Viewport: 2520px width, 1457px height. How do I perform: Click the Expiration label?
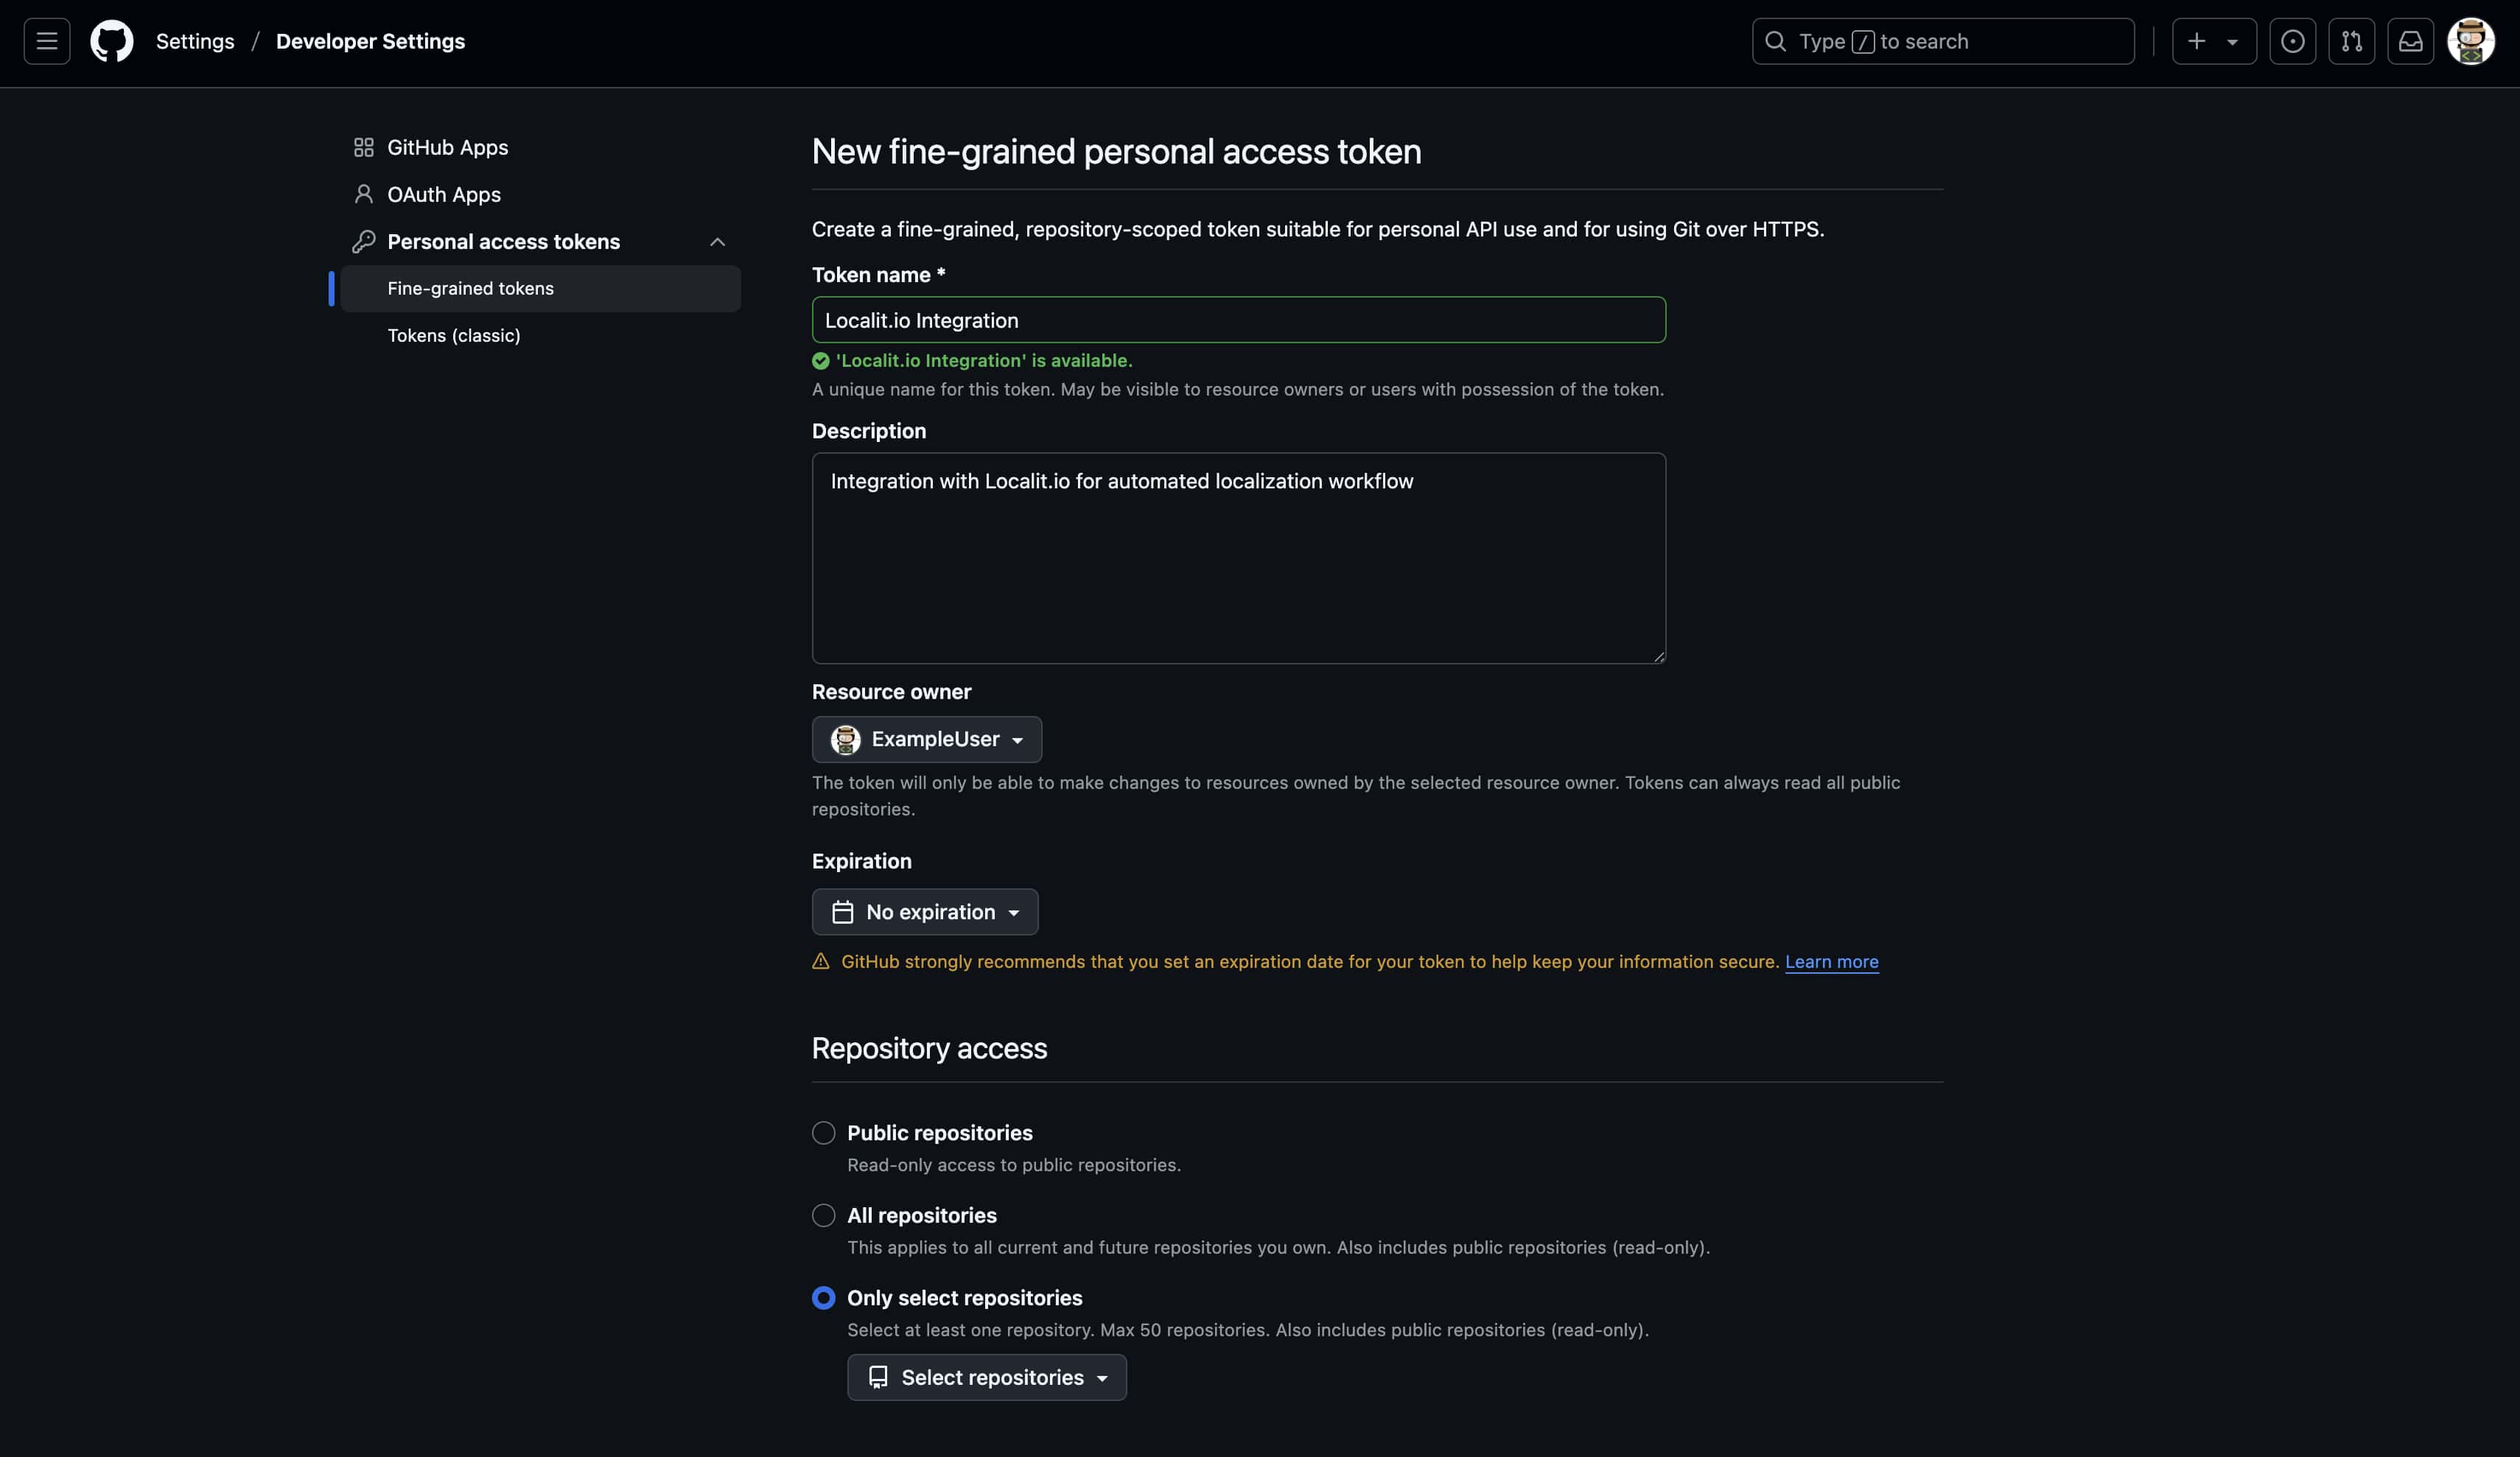point(861,861)
